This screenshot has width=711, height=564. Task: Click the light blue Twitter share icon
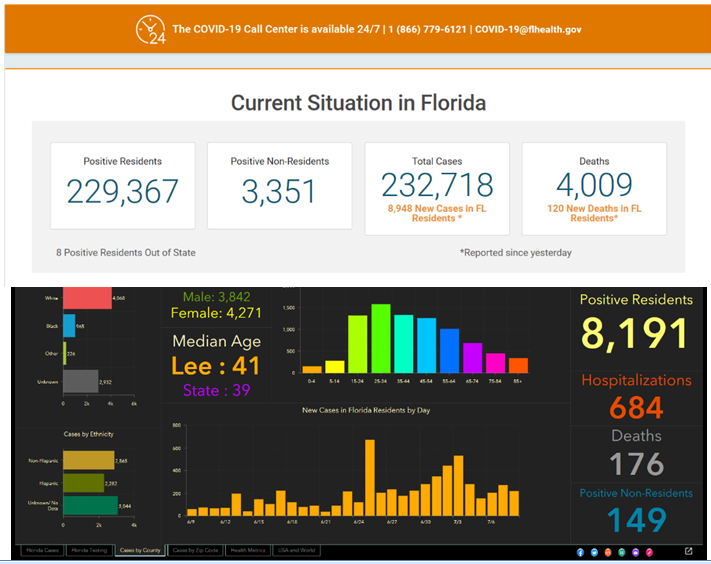tap(594, 551)
